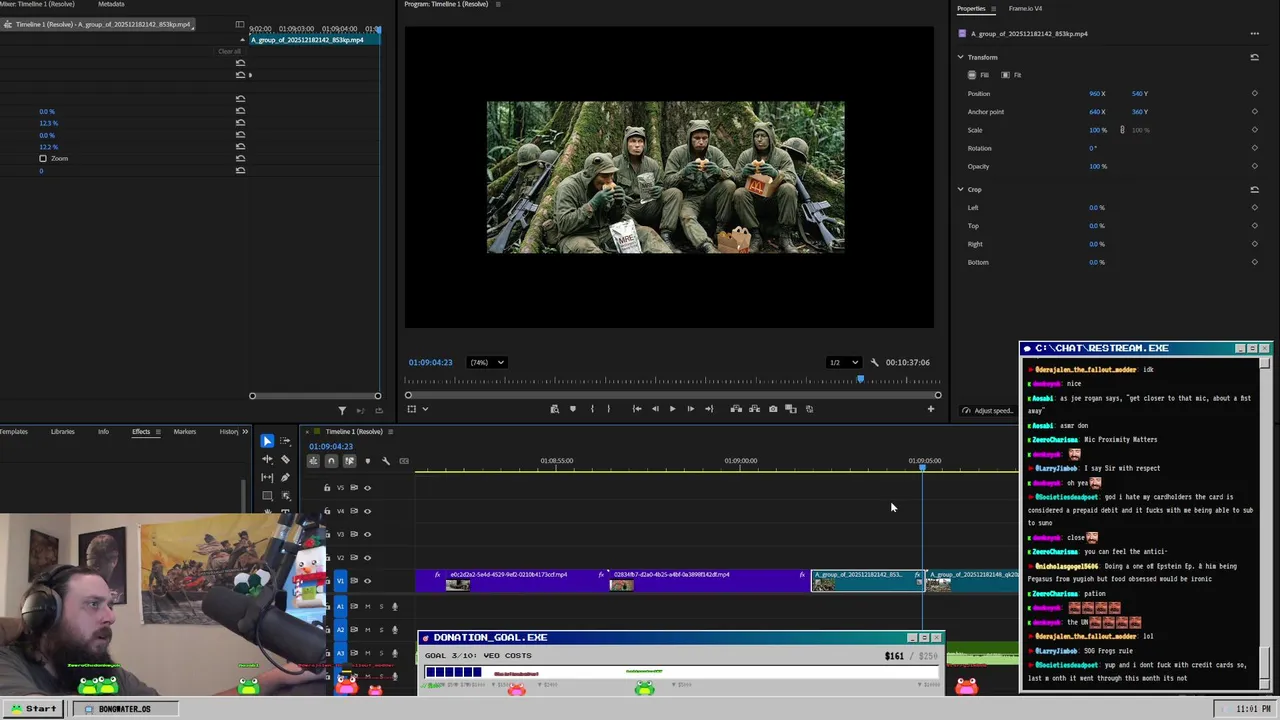This screenshot has width=1280, height=720.
Task: Mute audio track A1
Action: pos(367,606)
